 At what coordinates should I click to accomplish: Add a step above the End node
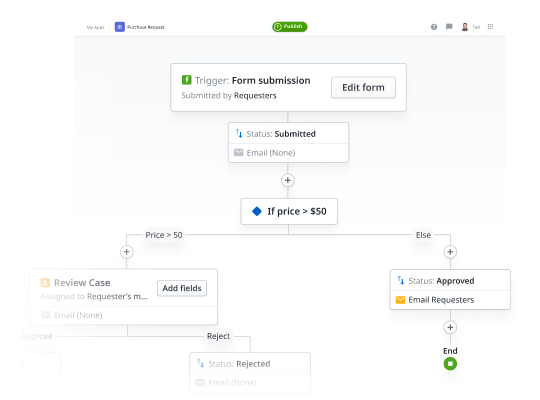click(x=450, y=327)
